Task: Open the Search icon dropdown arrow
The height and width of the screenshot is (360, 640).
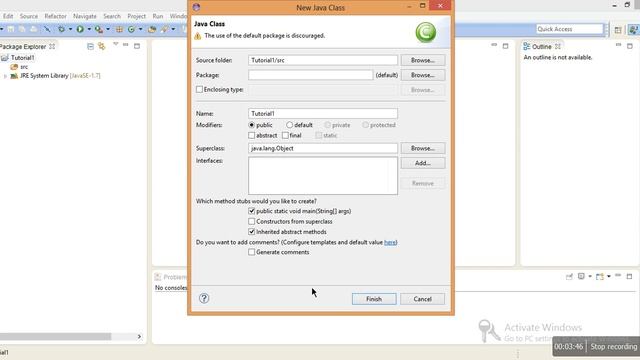Action: pos(173,29)
